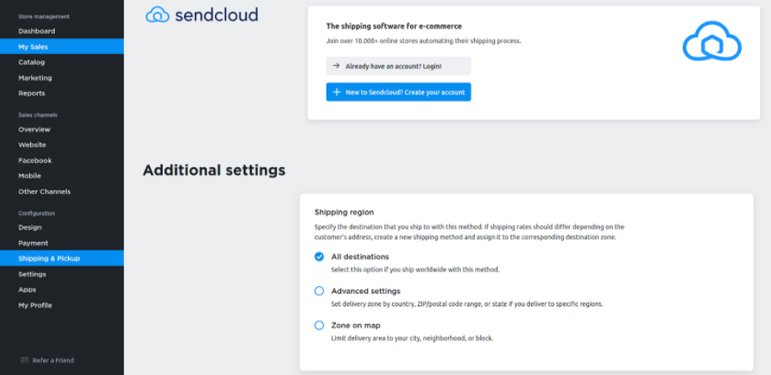Image resolution: width=771 pixels, height=375 pixels.
Task: Click Already have an account? Login!
Action: (398, 66)
